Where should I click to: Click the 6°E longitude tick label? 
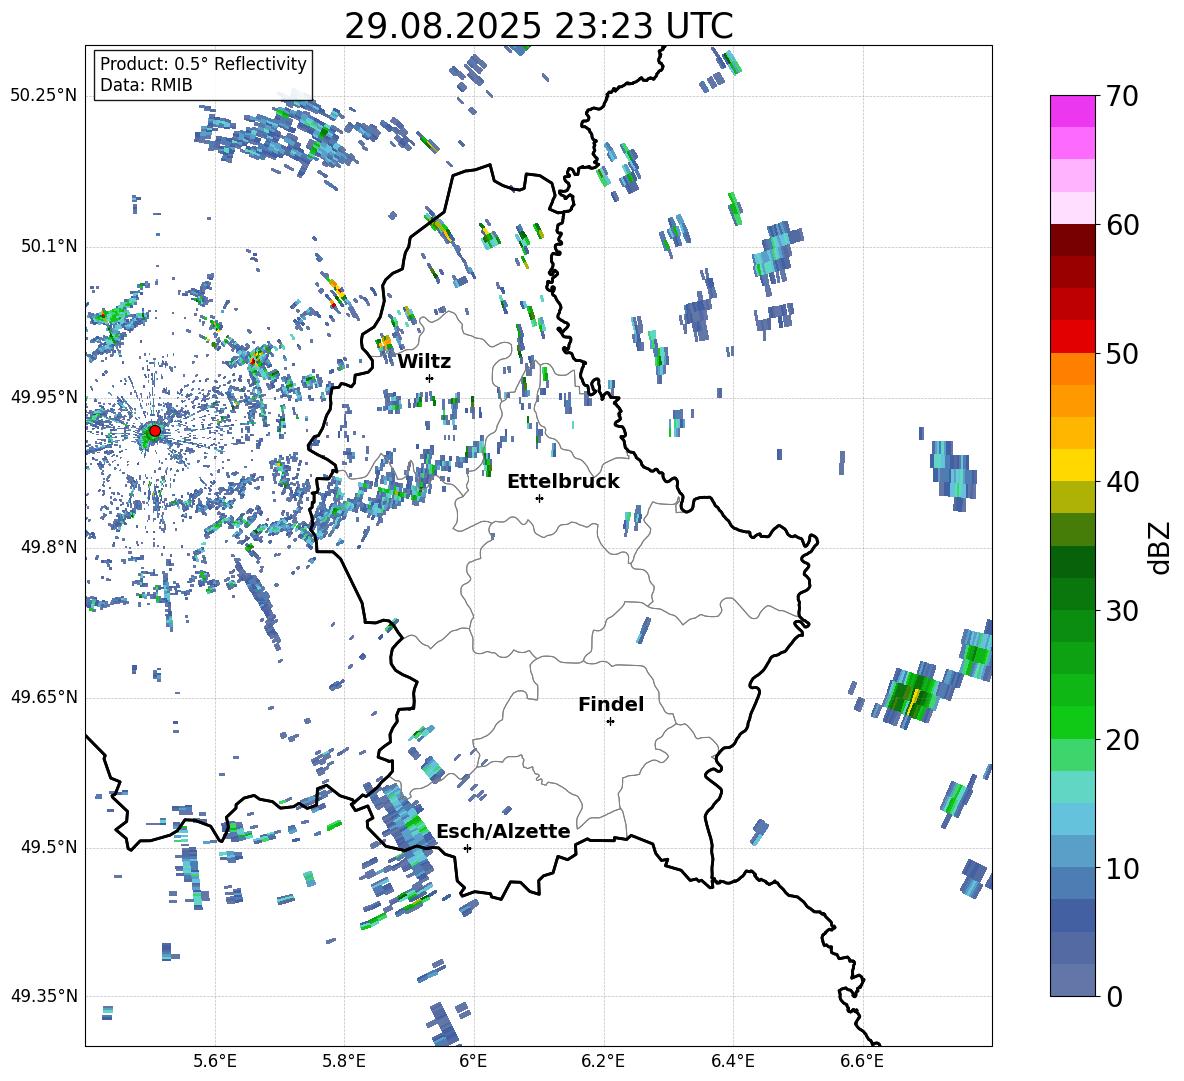click(x=473, y=1062)
